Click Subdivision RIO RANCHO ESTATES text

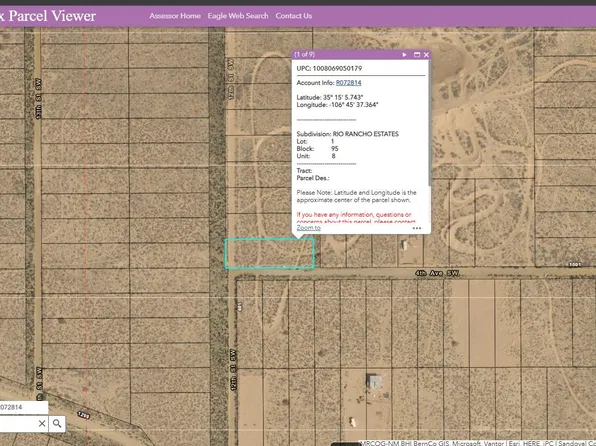click(347, 134)
